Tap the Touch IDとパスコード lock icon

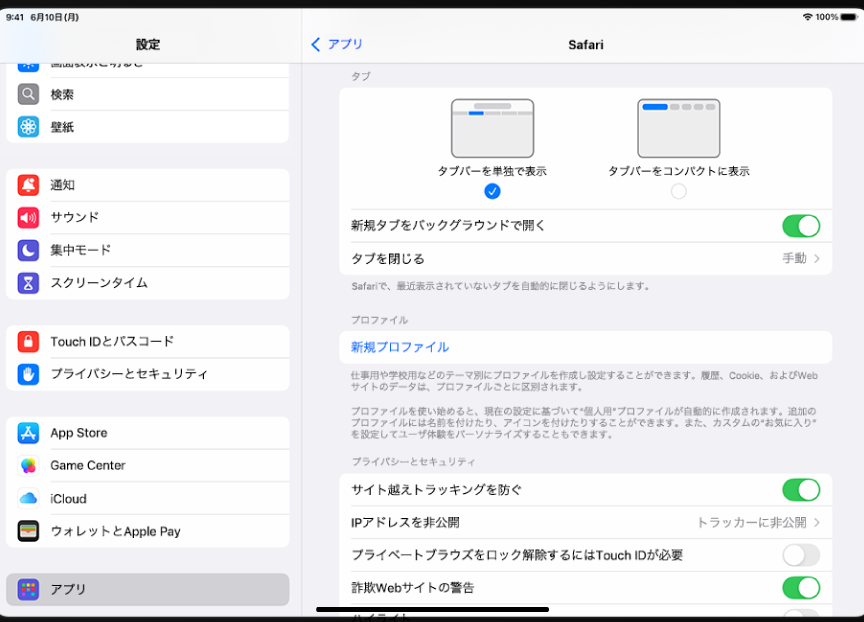coord(28,342)
